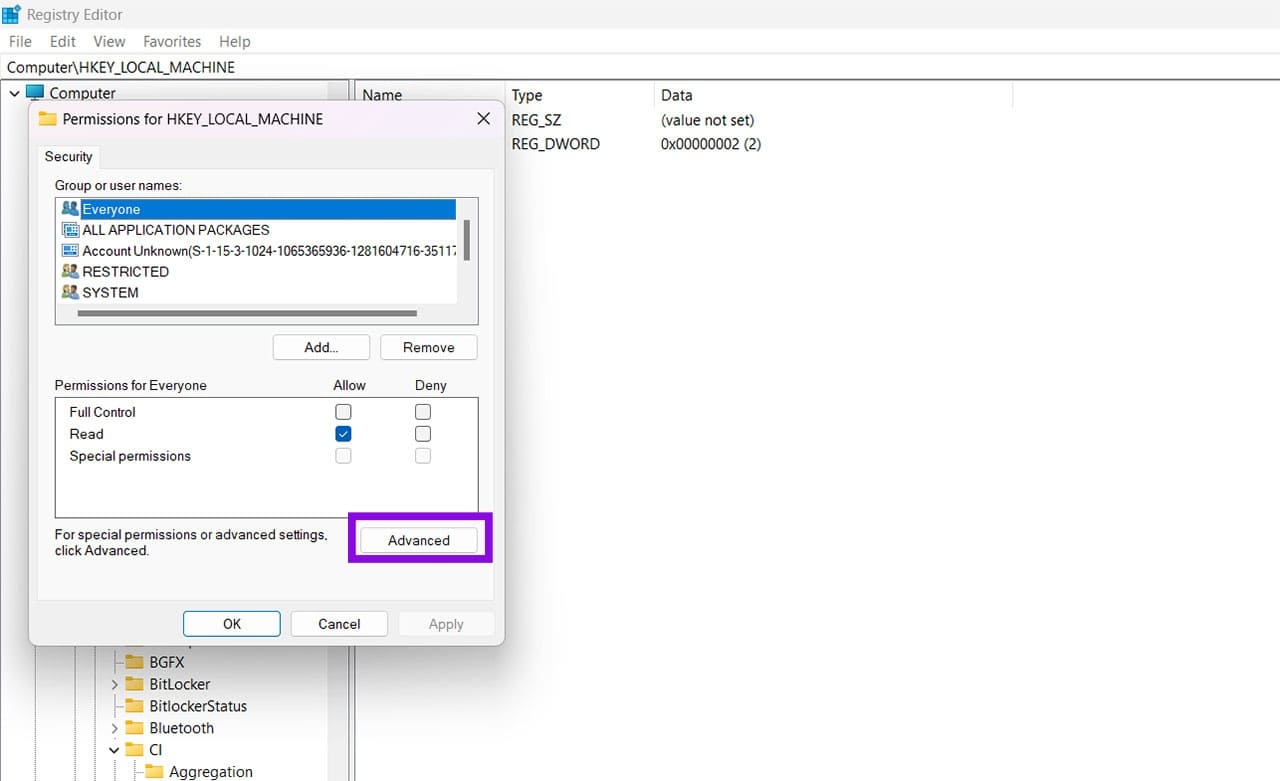Select ALL APPLICATION PACKAGES in the list

point(176,230)
